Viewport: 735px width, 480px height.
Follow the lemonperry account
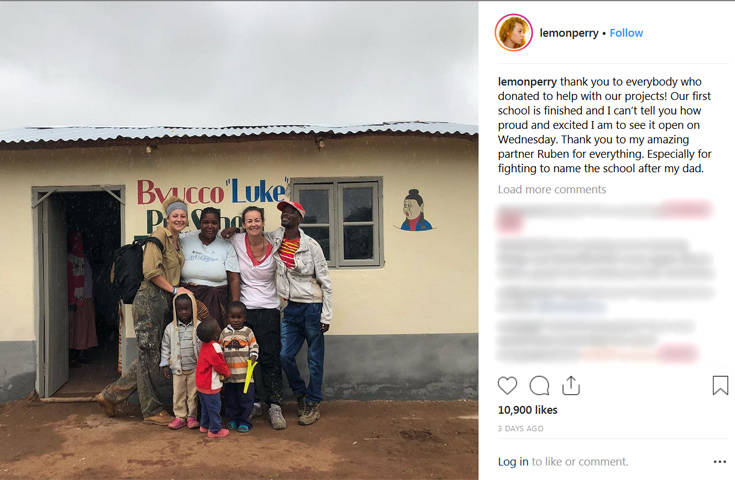626,33
